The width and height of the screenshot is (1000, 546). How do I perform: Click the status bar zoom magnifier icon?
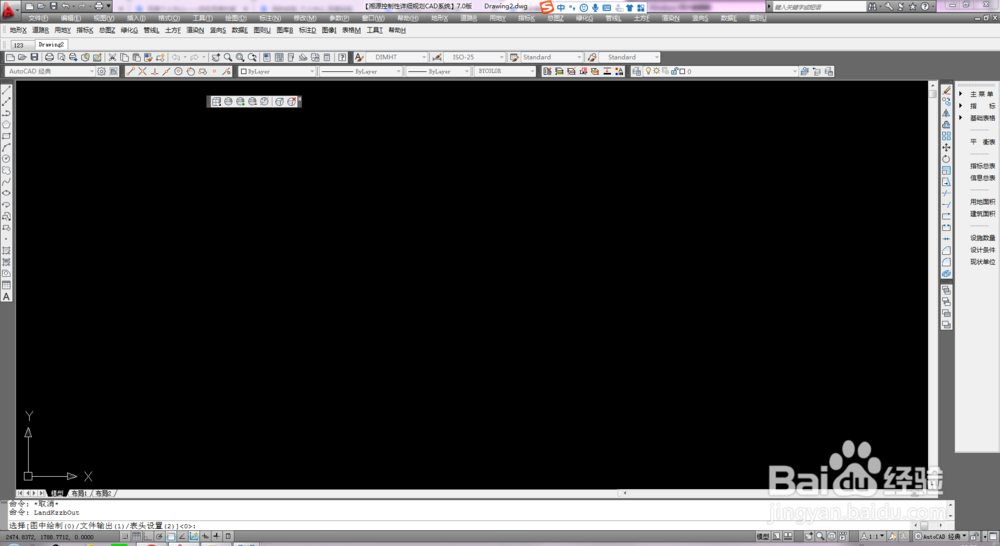(x=820, y=536)
